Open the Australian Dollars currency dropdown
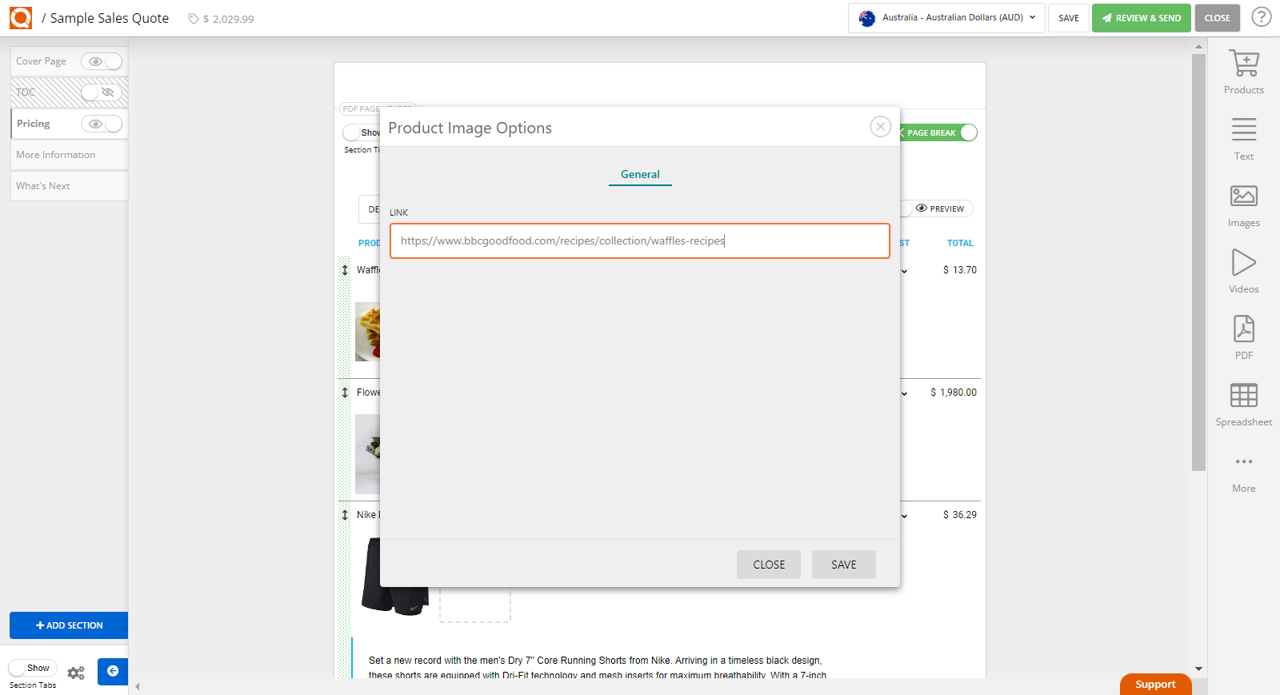This screenshot has height=695, width=1280. tap(945, 17)
